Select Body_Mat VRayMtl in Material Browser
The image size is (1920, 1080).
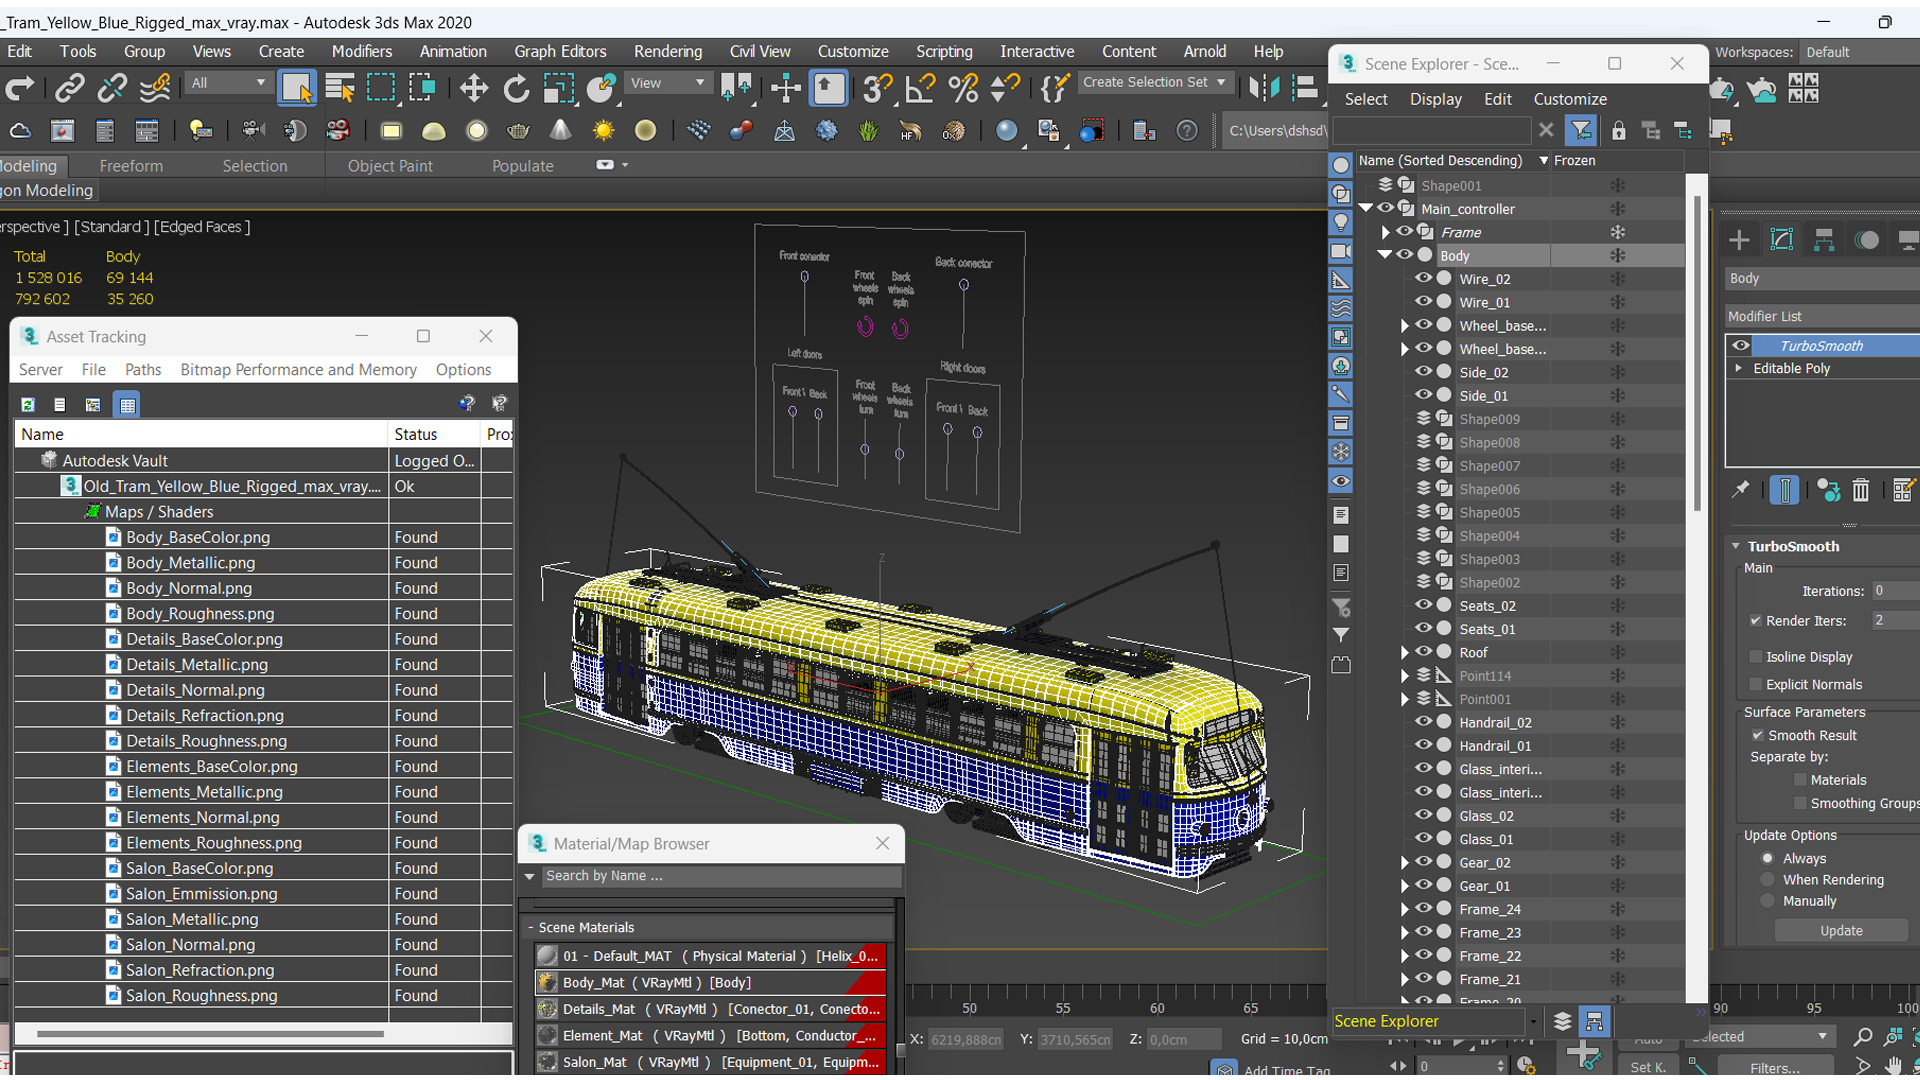(709, 982)
